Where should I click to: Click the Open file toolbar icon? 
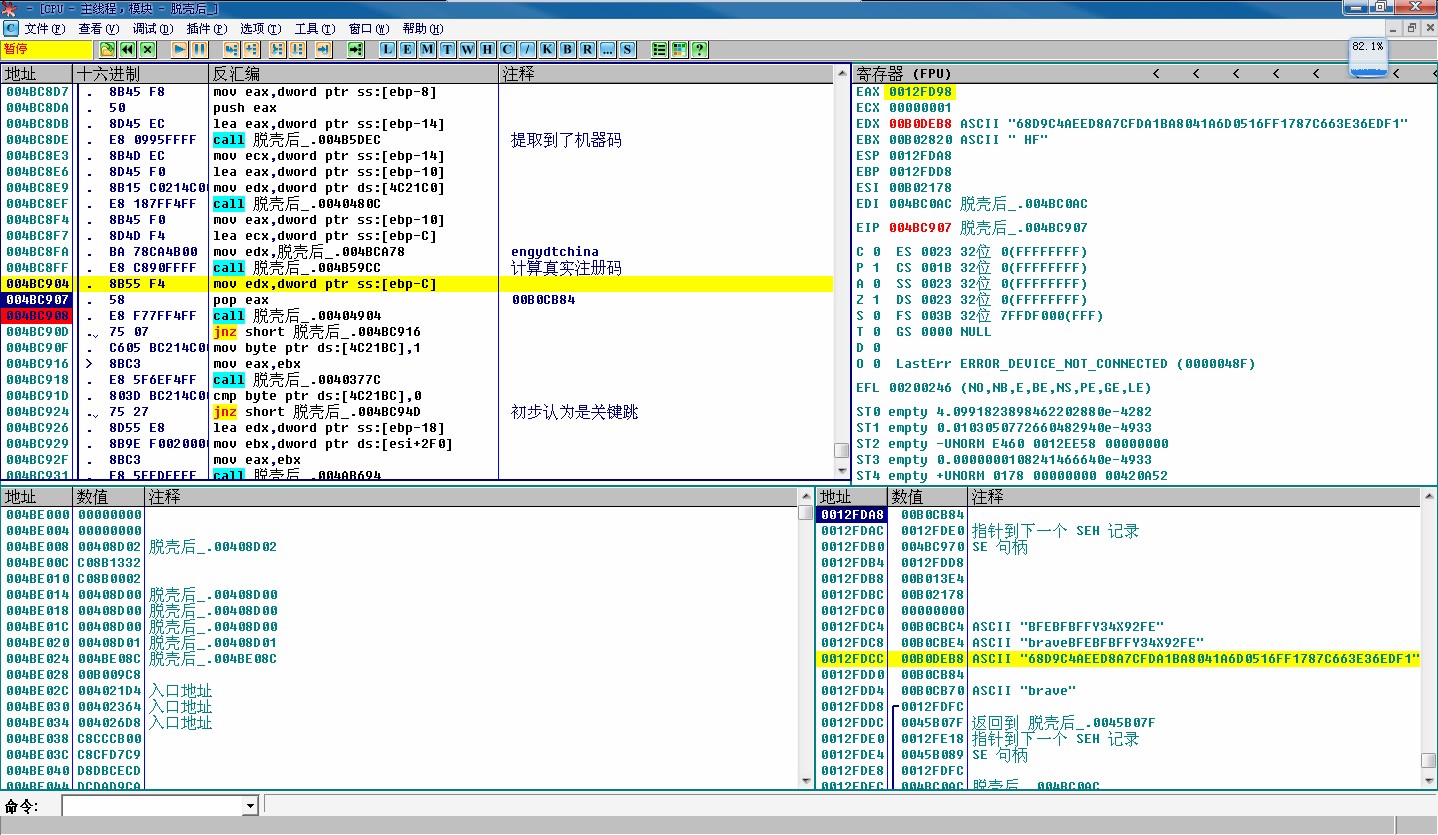click(107, 49)
